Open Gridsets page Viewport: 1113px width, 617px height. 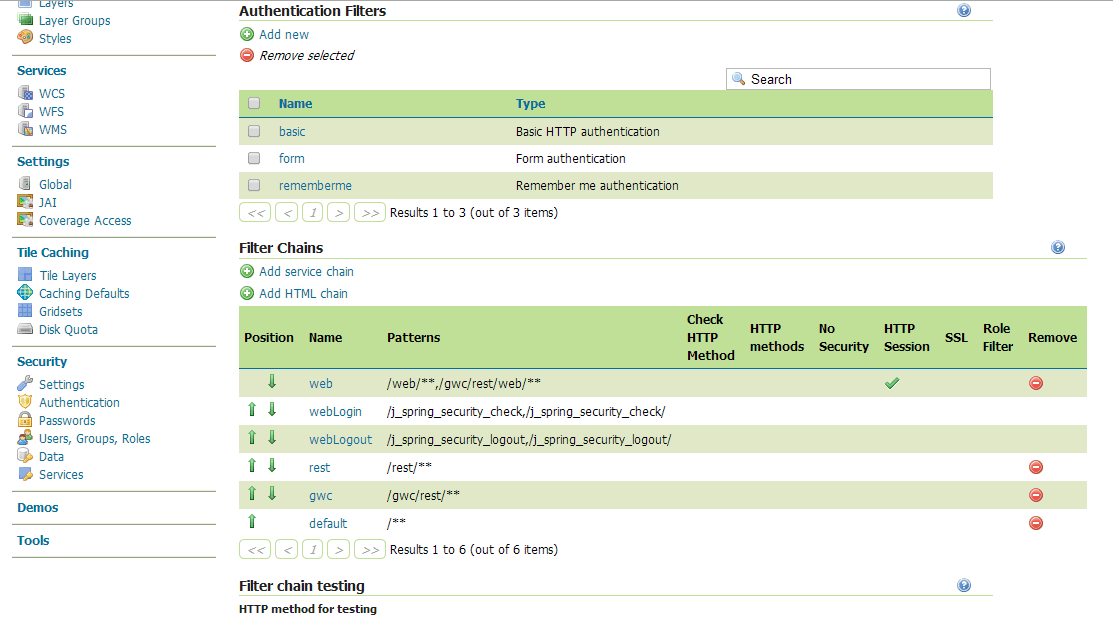click(x=60, y=312)
